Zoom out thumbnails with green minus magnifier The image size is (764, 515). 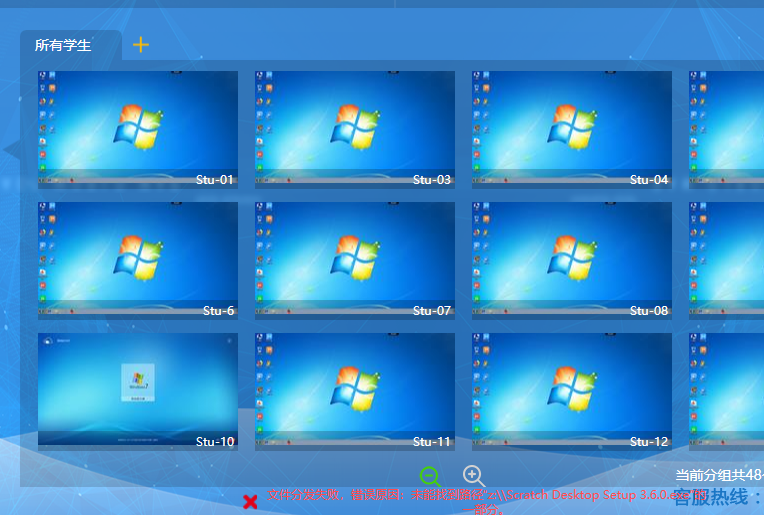tap(430, 477)
